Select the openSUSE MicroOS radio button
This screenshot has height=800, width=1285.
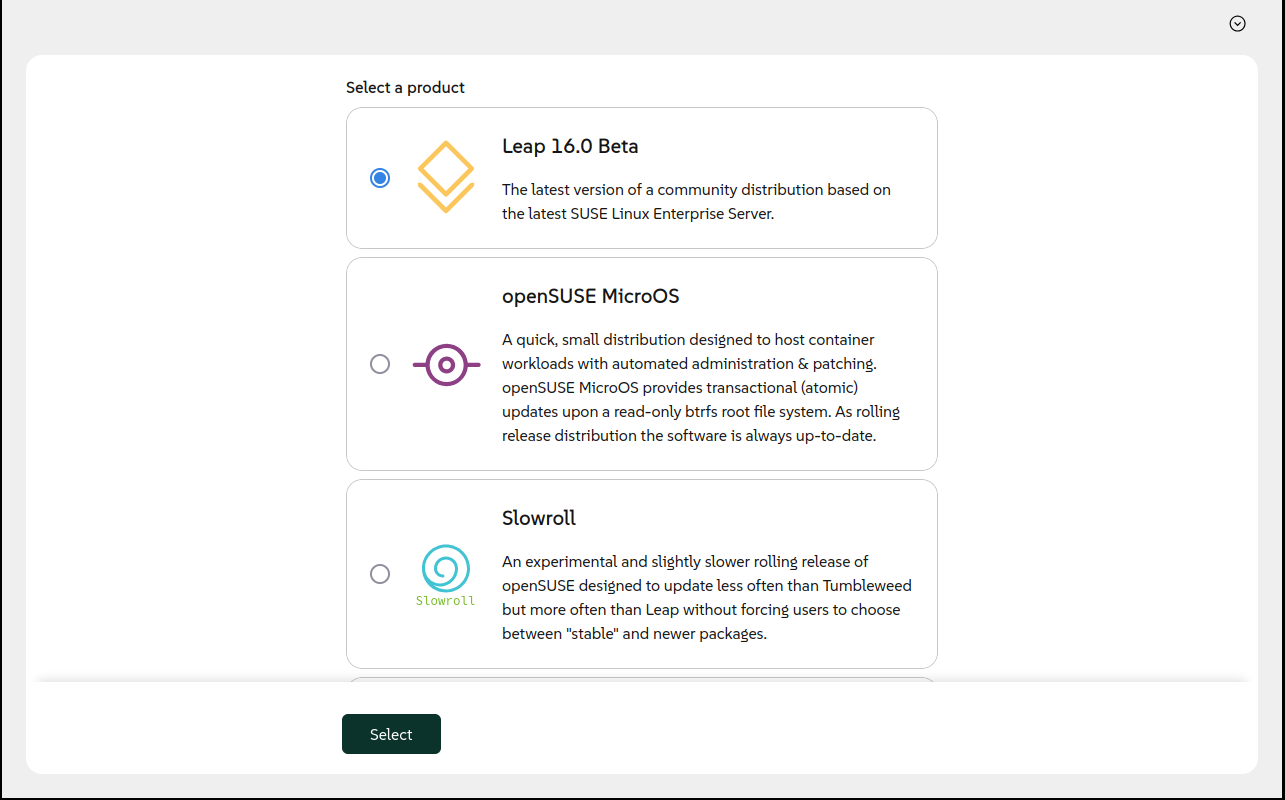pos(380,364)
